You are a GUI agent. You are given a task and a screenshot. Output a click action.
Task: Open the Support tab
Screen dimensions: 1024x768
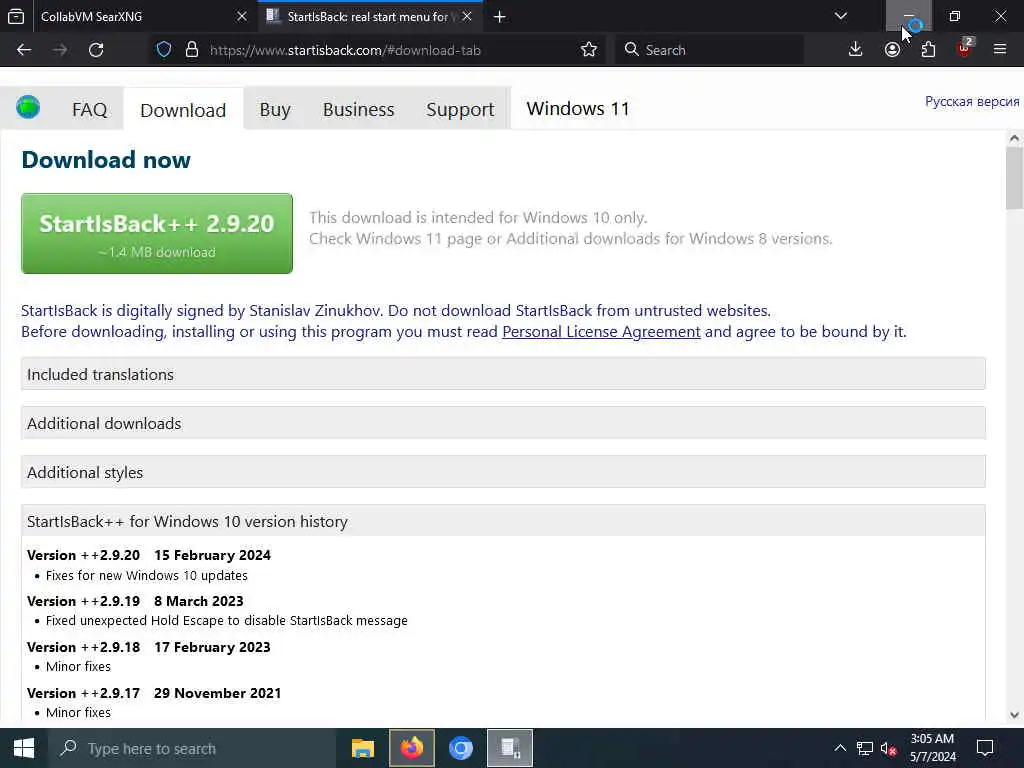pos(460,109)
